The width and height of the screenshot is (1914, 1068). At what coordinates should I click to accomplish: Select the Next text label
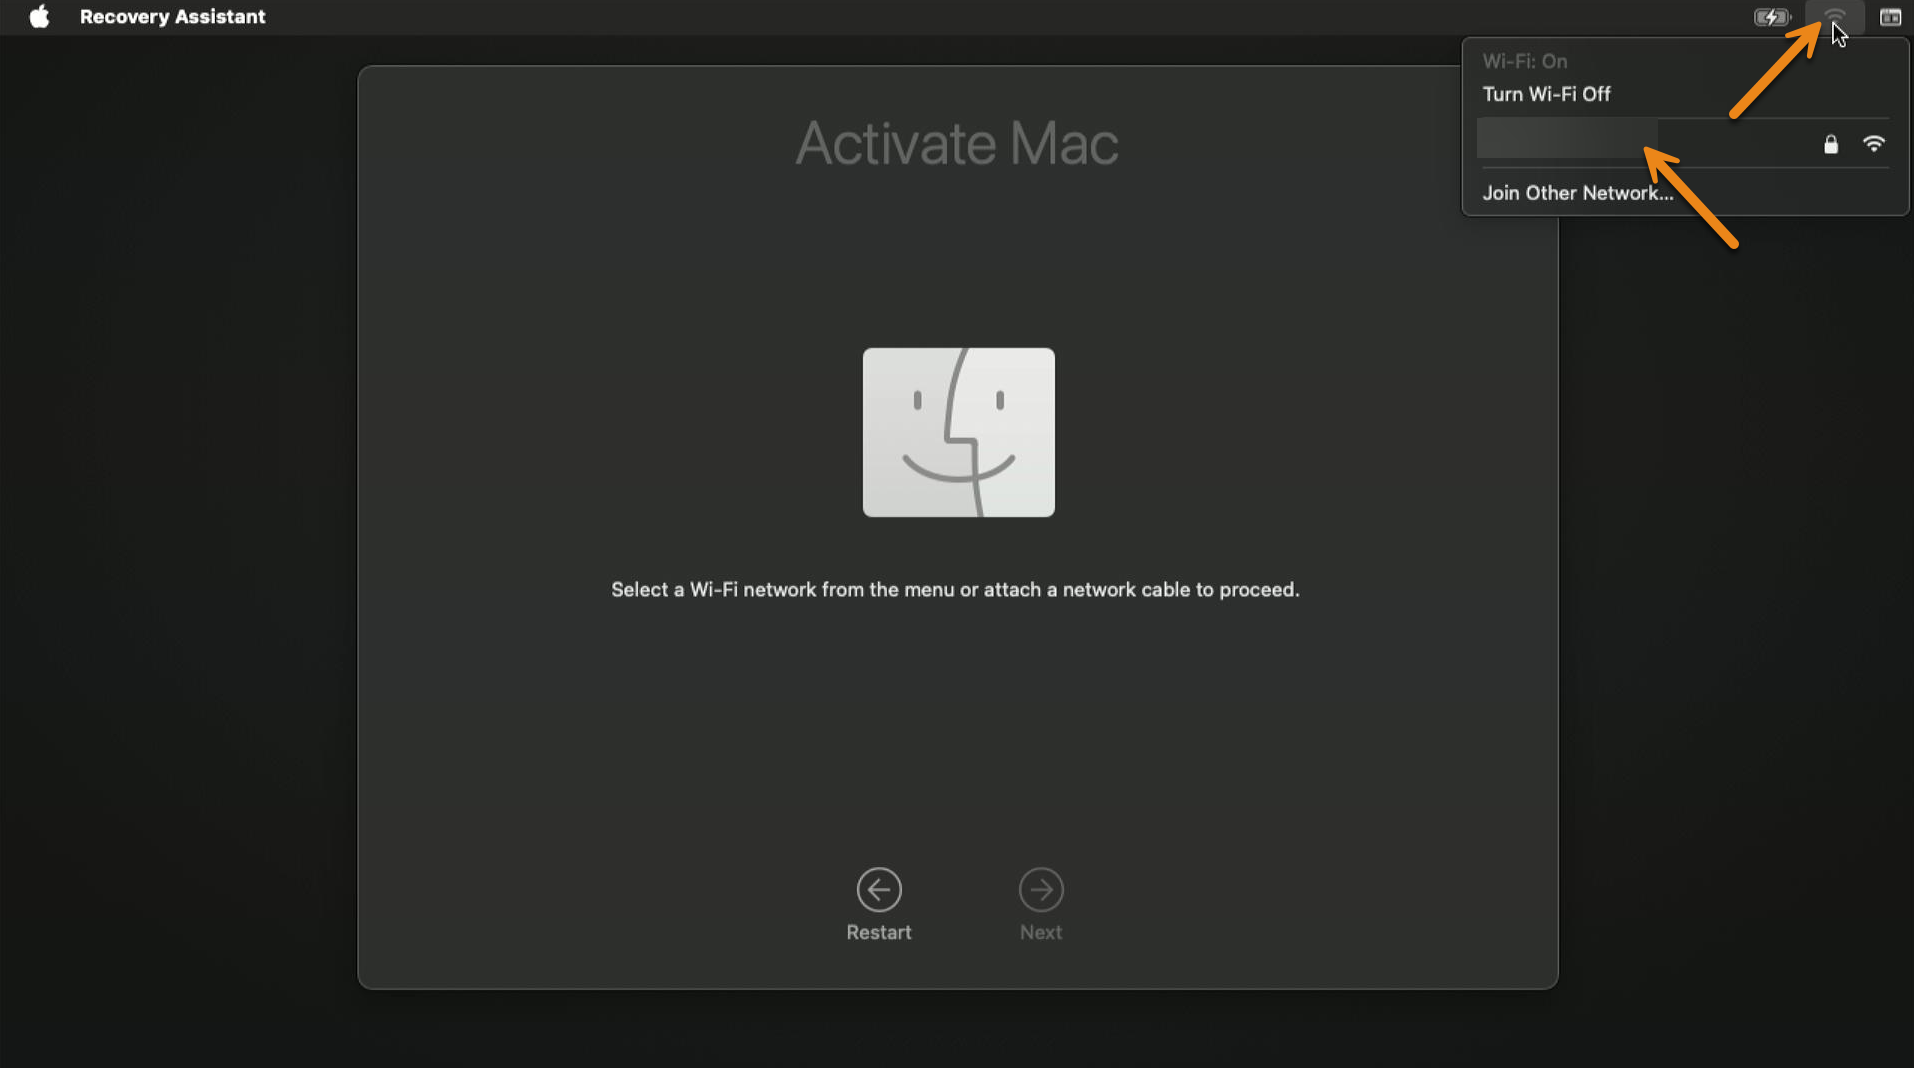[x=1041, y=932]
